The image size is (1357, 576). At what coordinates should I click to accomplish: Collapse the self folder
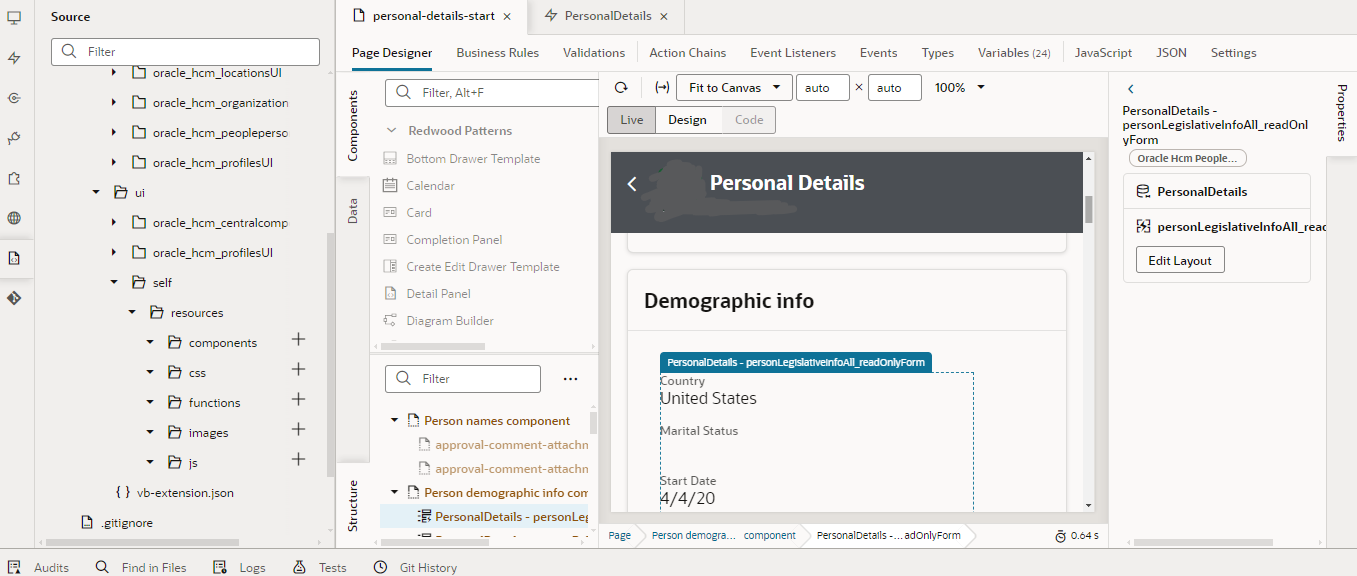tap(114, 282)
